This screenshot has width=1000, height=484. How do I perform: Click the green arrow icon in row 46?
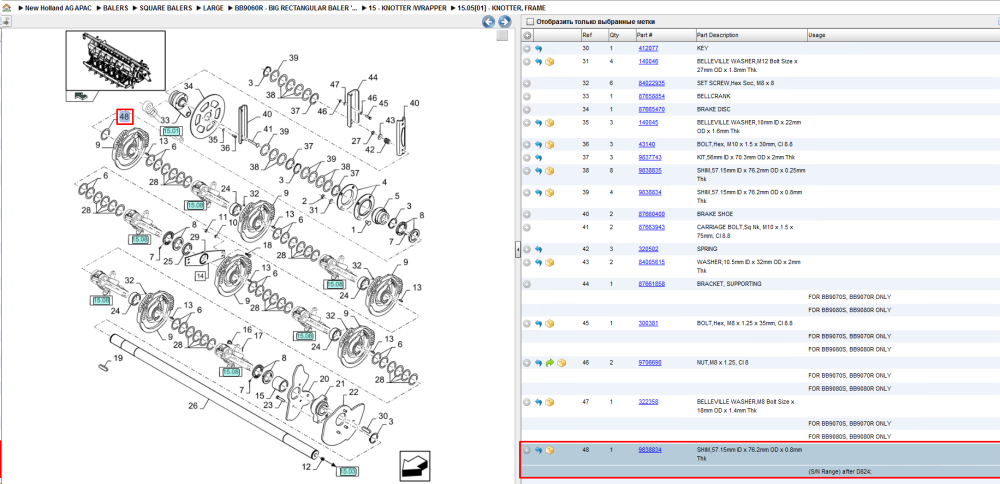(x=550, y=363)
